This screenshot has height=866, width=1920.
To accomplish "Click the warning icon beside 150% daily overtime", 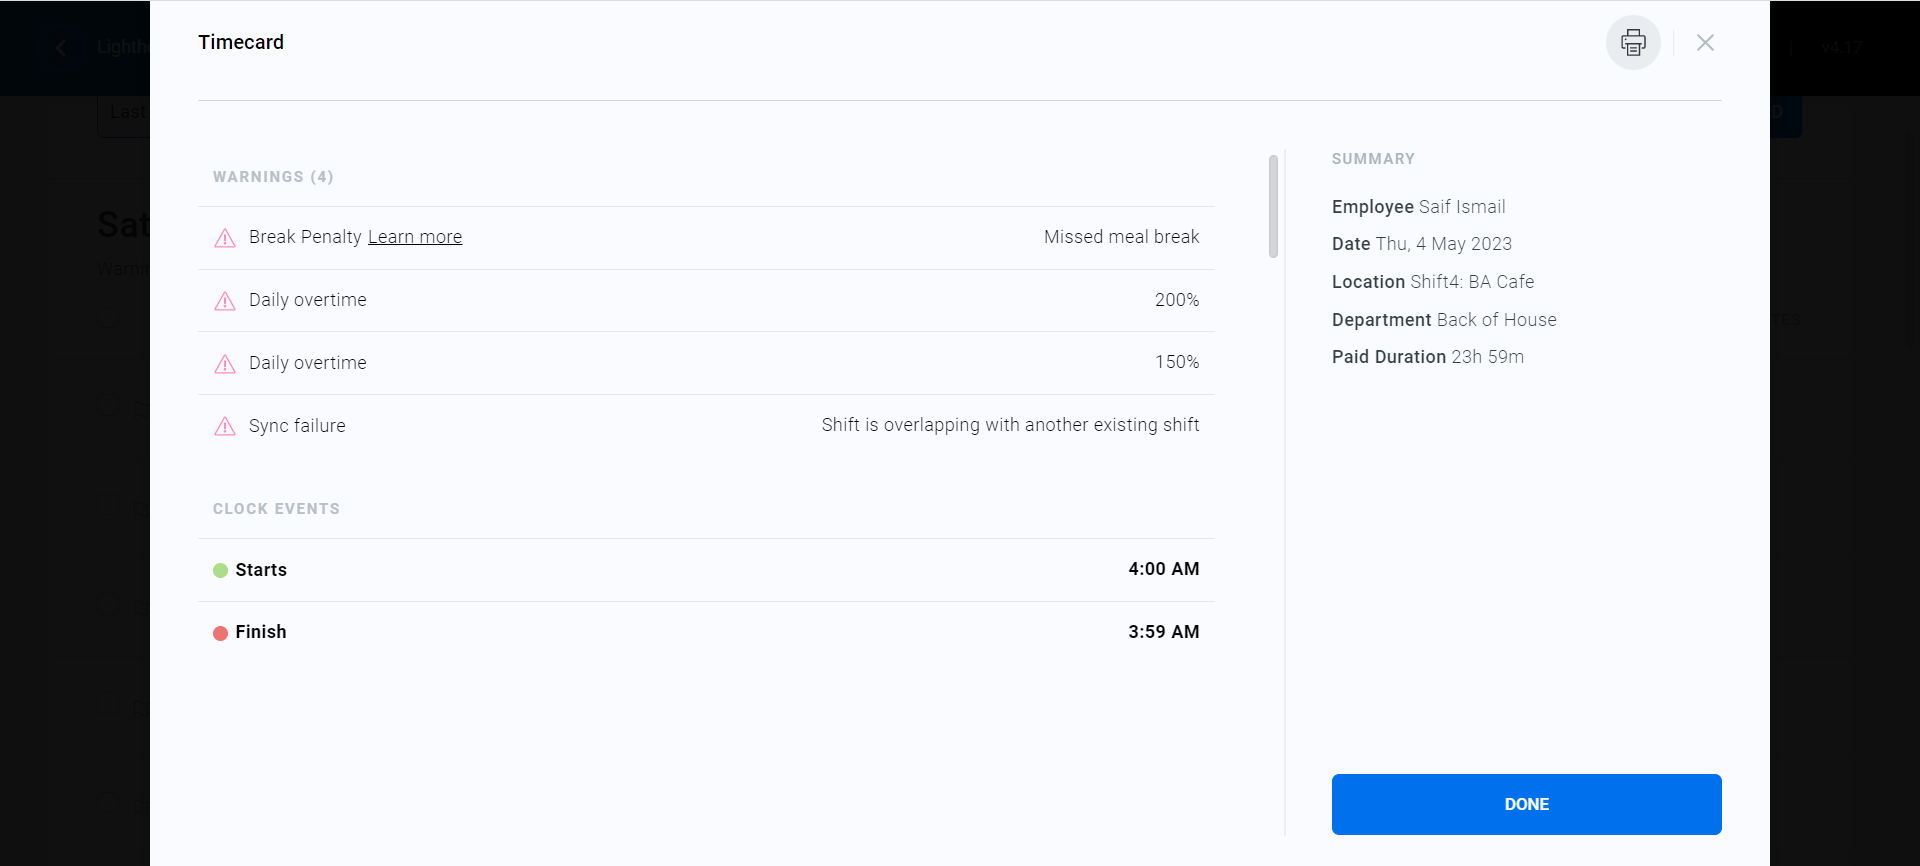I will [x=225, y=364].
